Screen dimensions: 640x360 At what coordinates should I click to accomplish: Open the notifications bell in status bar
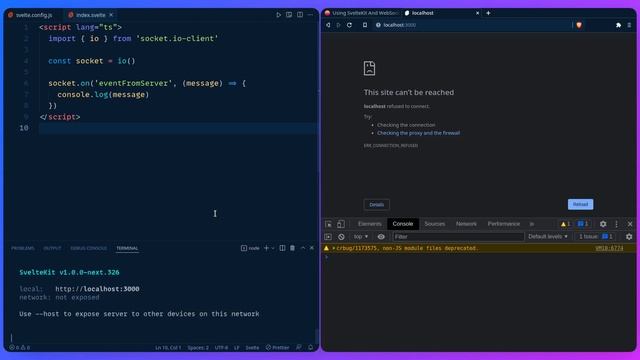(311, 347)
